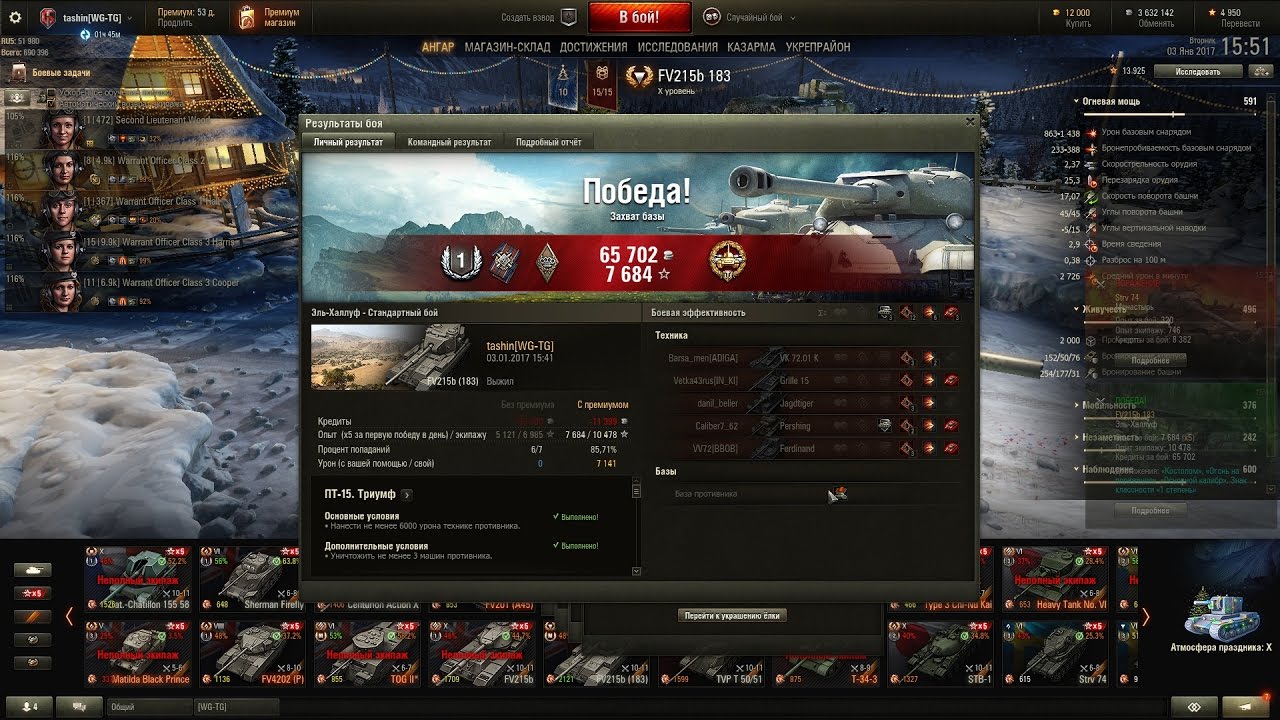Click the next carousel arrow on right
Screen dimensions: 1280x720
[x=1146, y=617]
